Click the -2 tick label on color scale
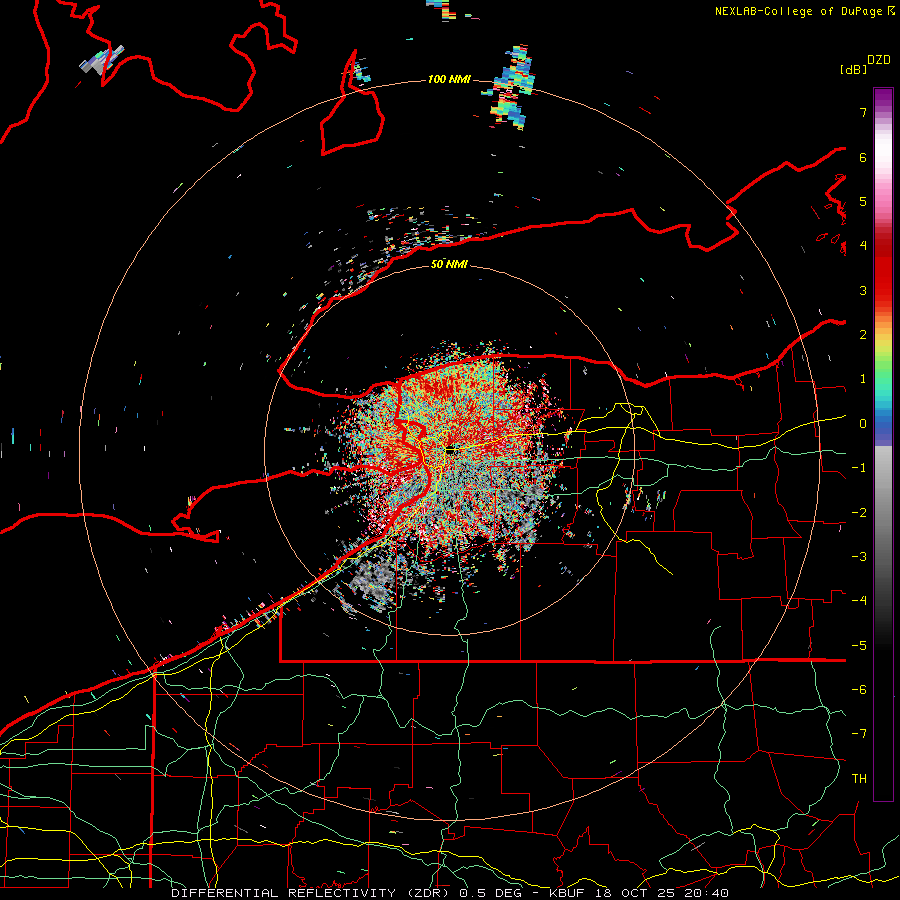Viewport: 900px width, 900px height. (859, 513)
